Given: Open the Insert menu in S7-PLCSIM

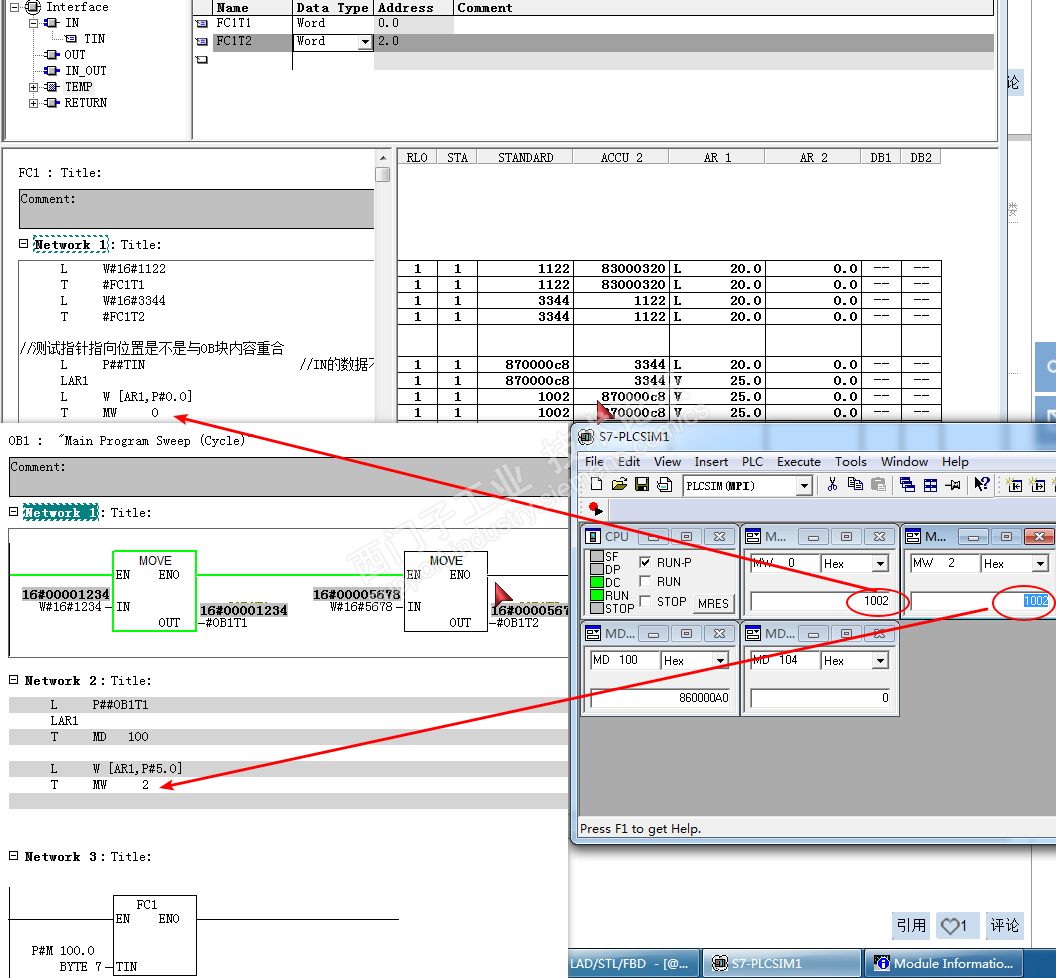Looking at the screenshot, I should [x=711, y=461].
